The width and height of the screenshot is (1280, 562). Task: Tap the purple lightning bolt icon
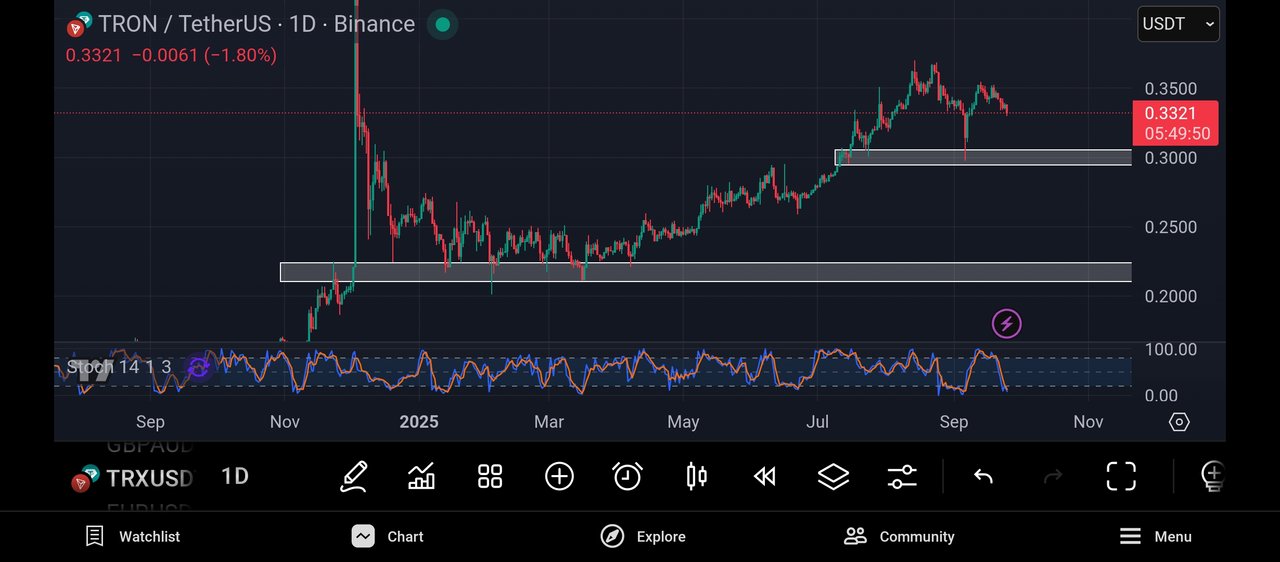coord(1006,324)
